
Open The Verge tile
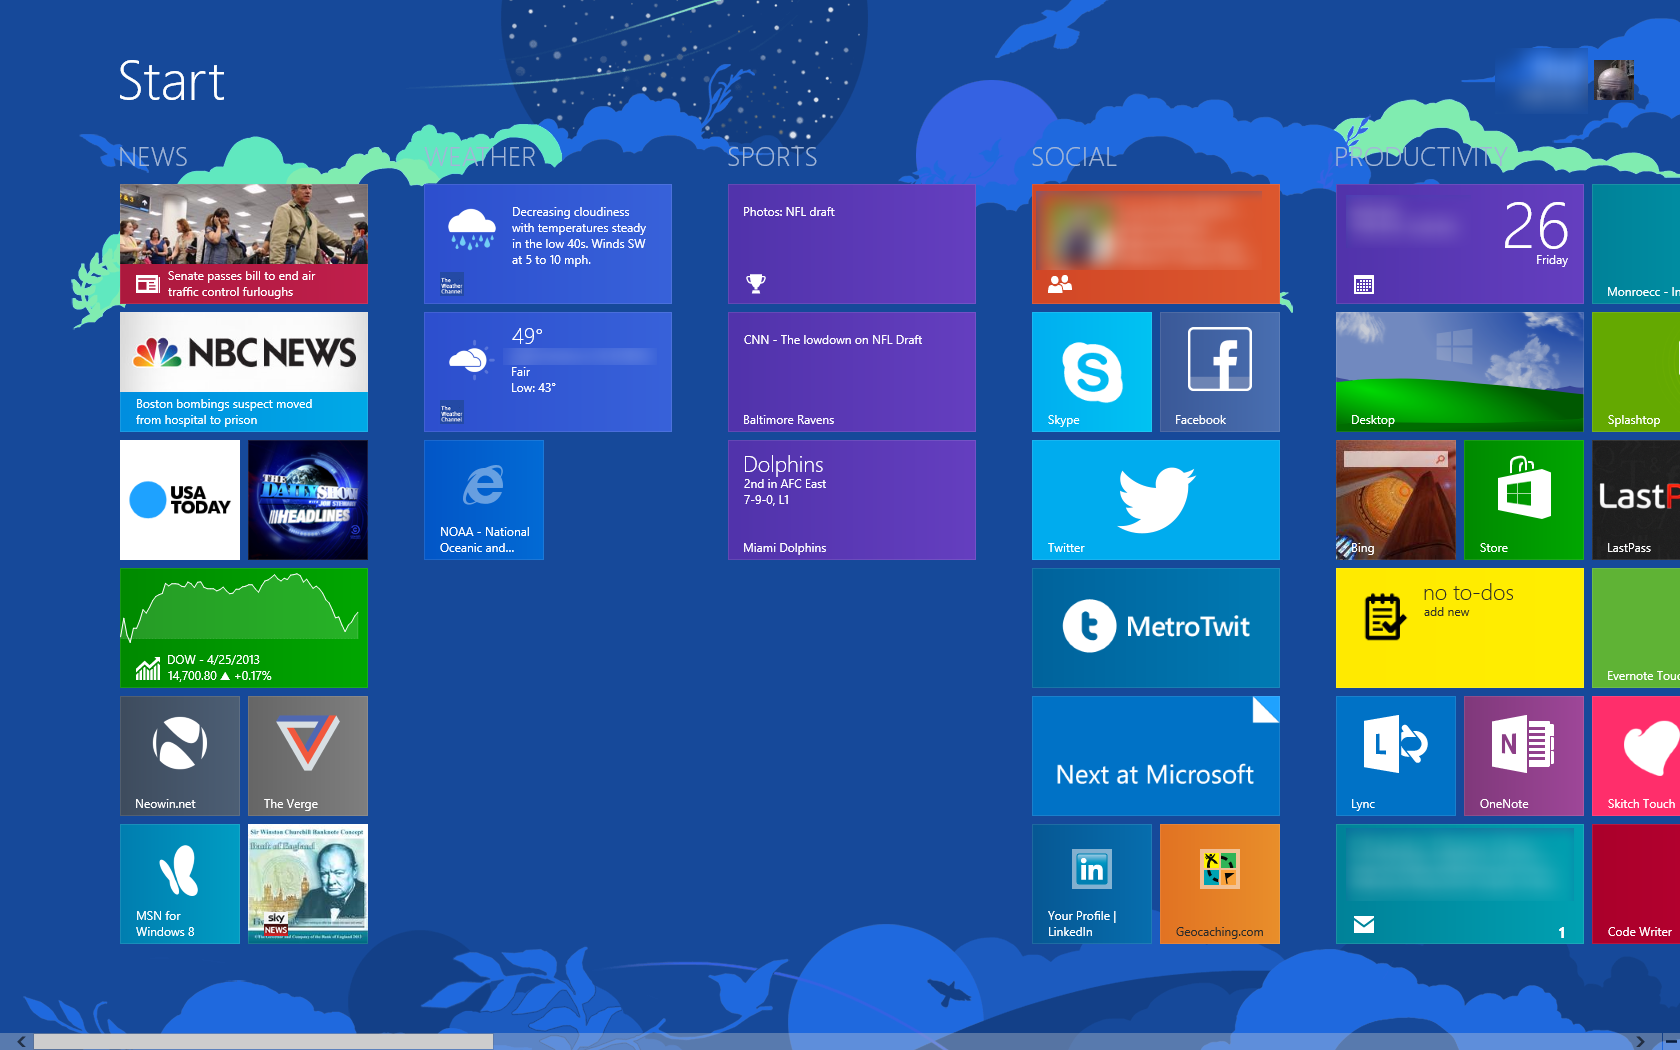(307, 755)
